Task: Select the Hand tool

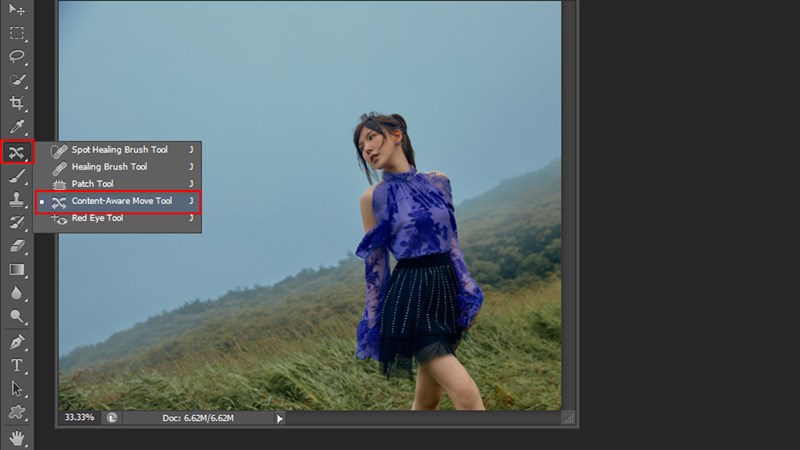Action: [x=17, y=438]
